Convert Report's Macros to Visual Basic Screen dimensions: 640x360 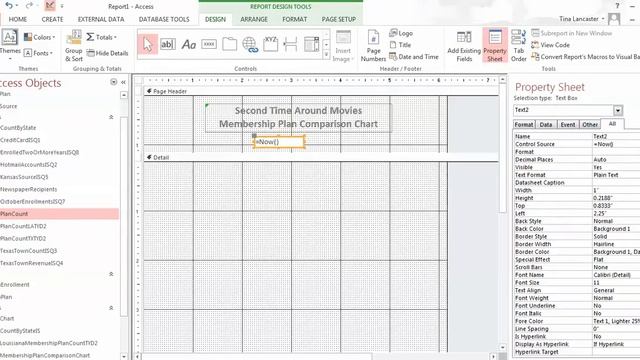585,57
